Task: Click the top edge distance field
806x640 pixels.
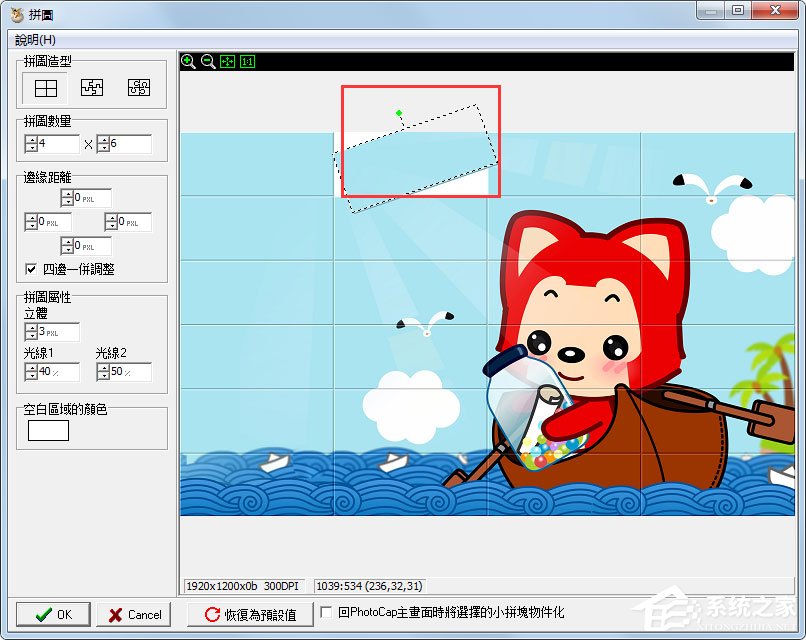Action: 93,198
